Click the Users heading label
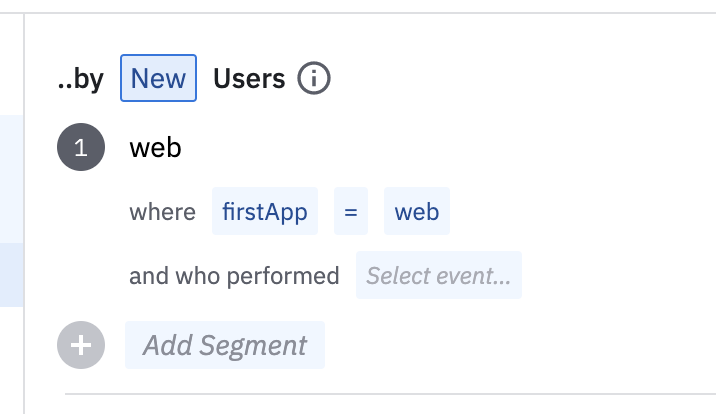This screenshot has height=414, width=716. [x=249, y=78]
